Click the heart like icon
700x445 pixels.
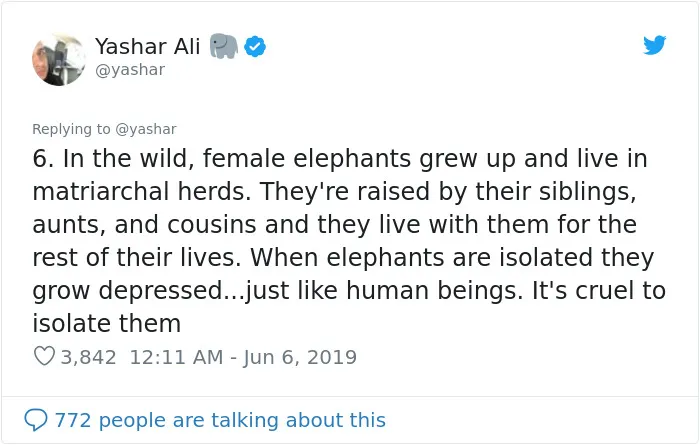point(44,356)
